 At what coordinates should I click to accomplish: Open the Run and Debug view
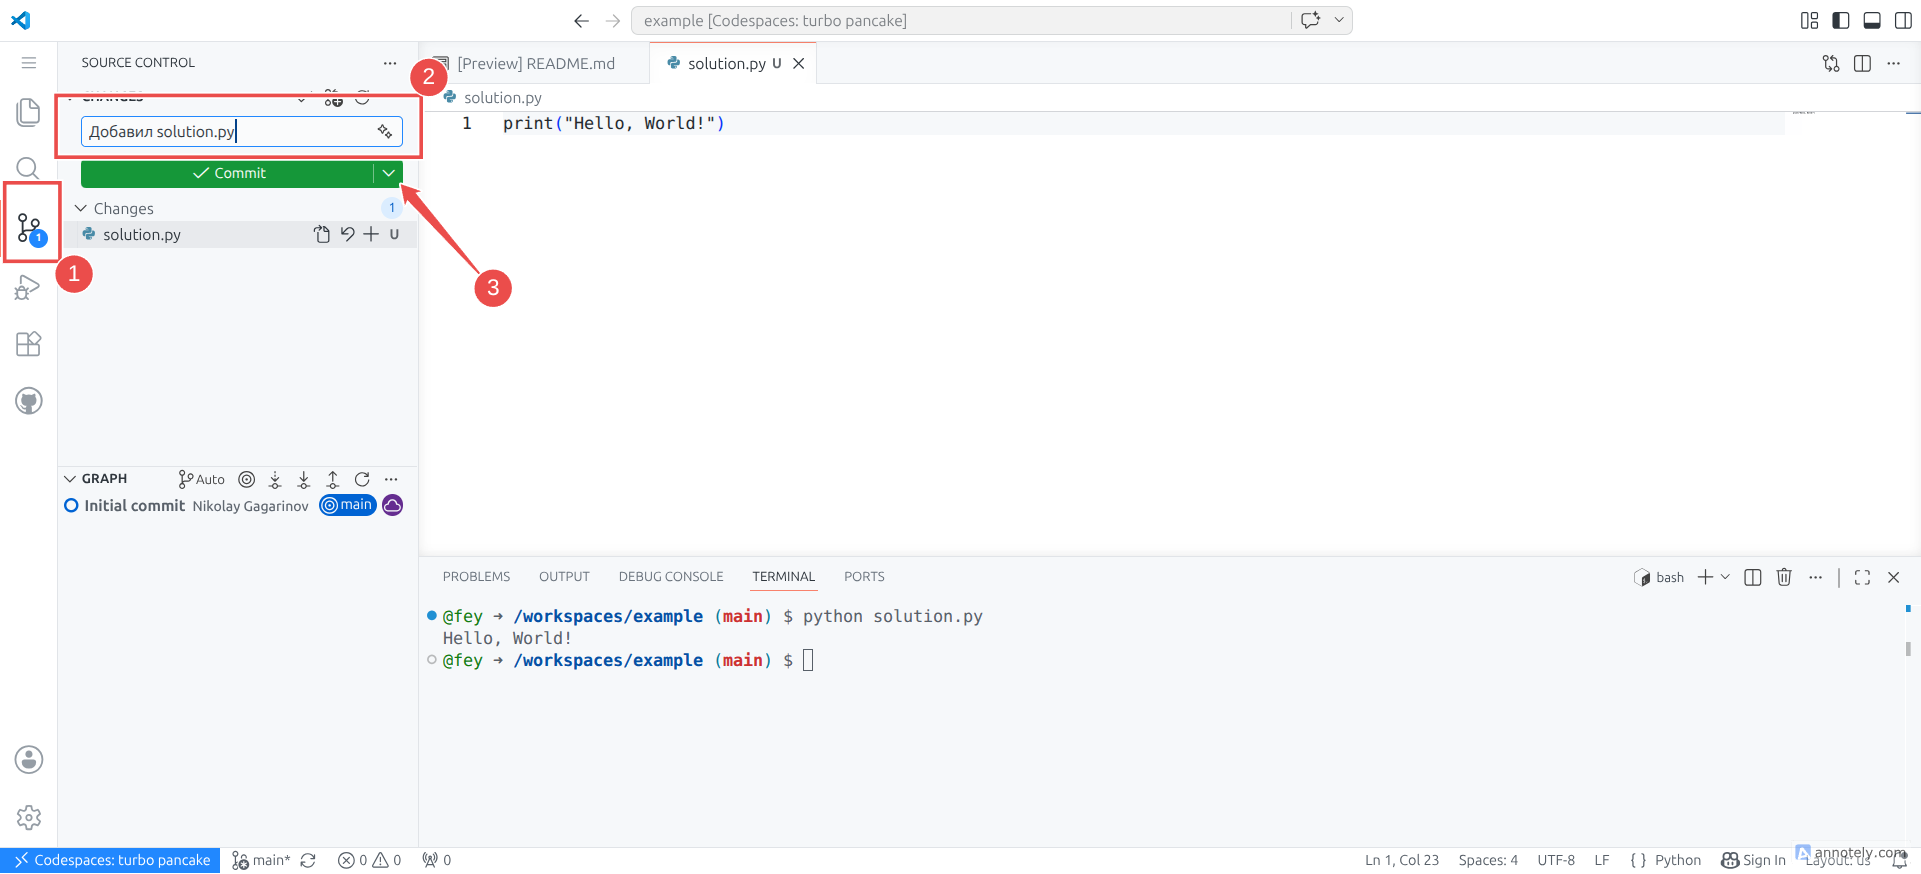pyautogui.click(x=28, y=288)
